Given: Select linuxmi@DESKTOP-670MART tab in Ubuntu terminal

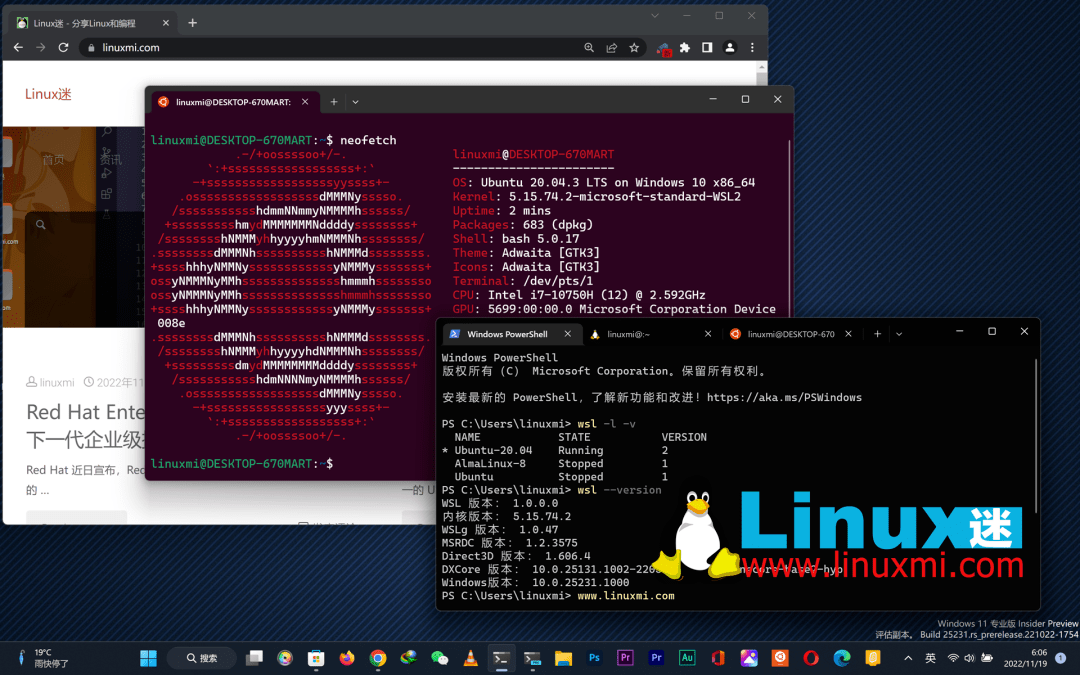Looking at the screenshot, I should [233, 102].
